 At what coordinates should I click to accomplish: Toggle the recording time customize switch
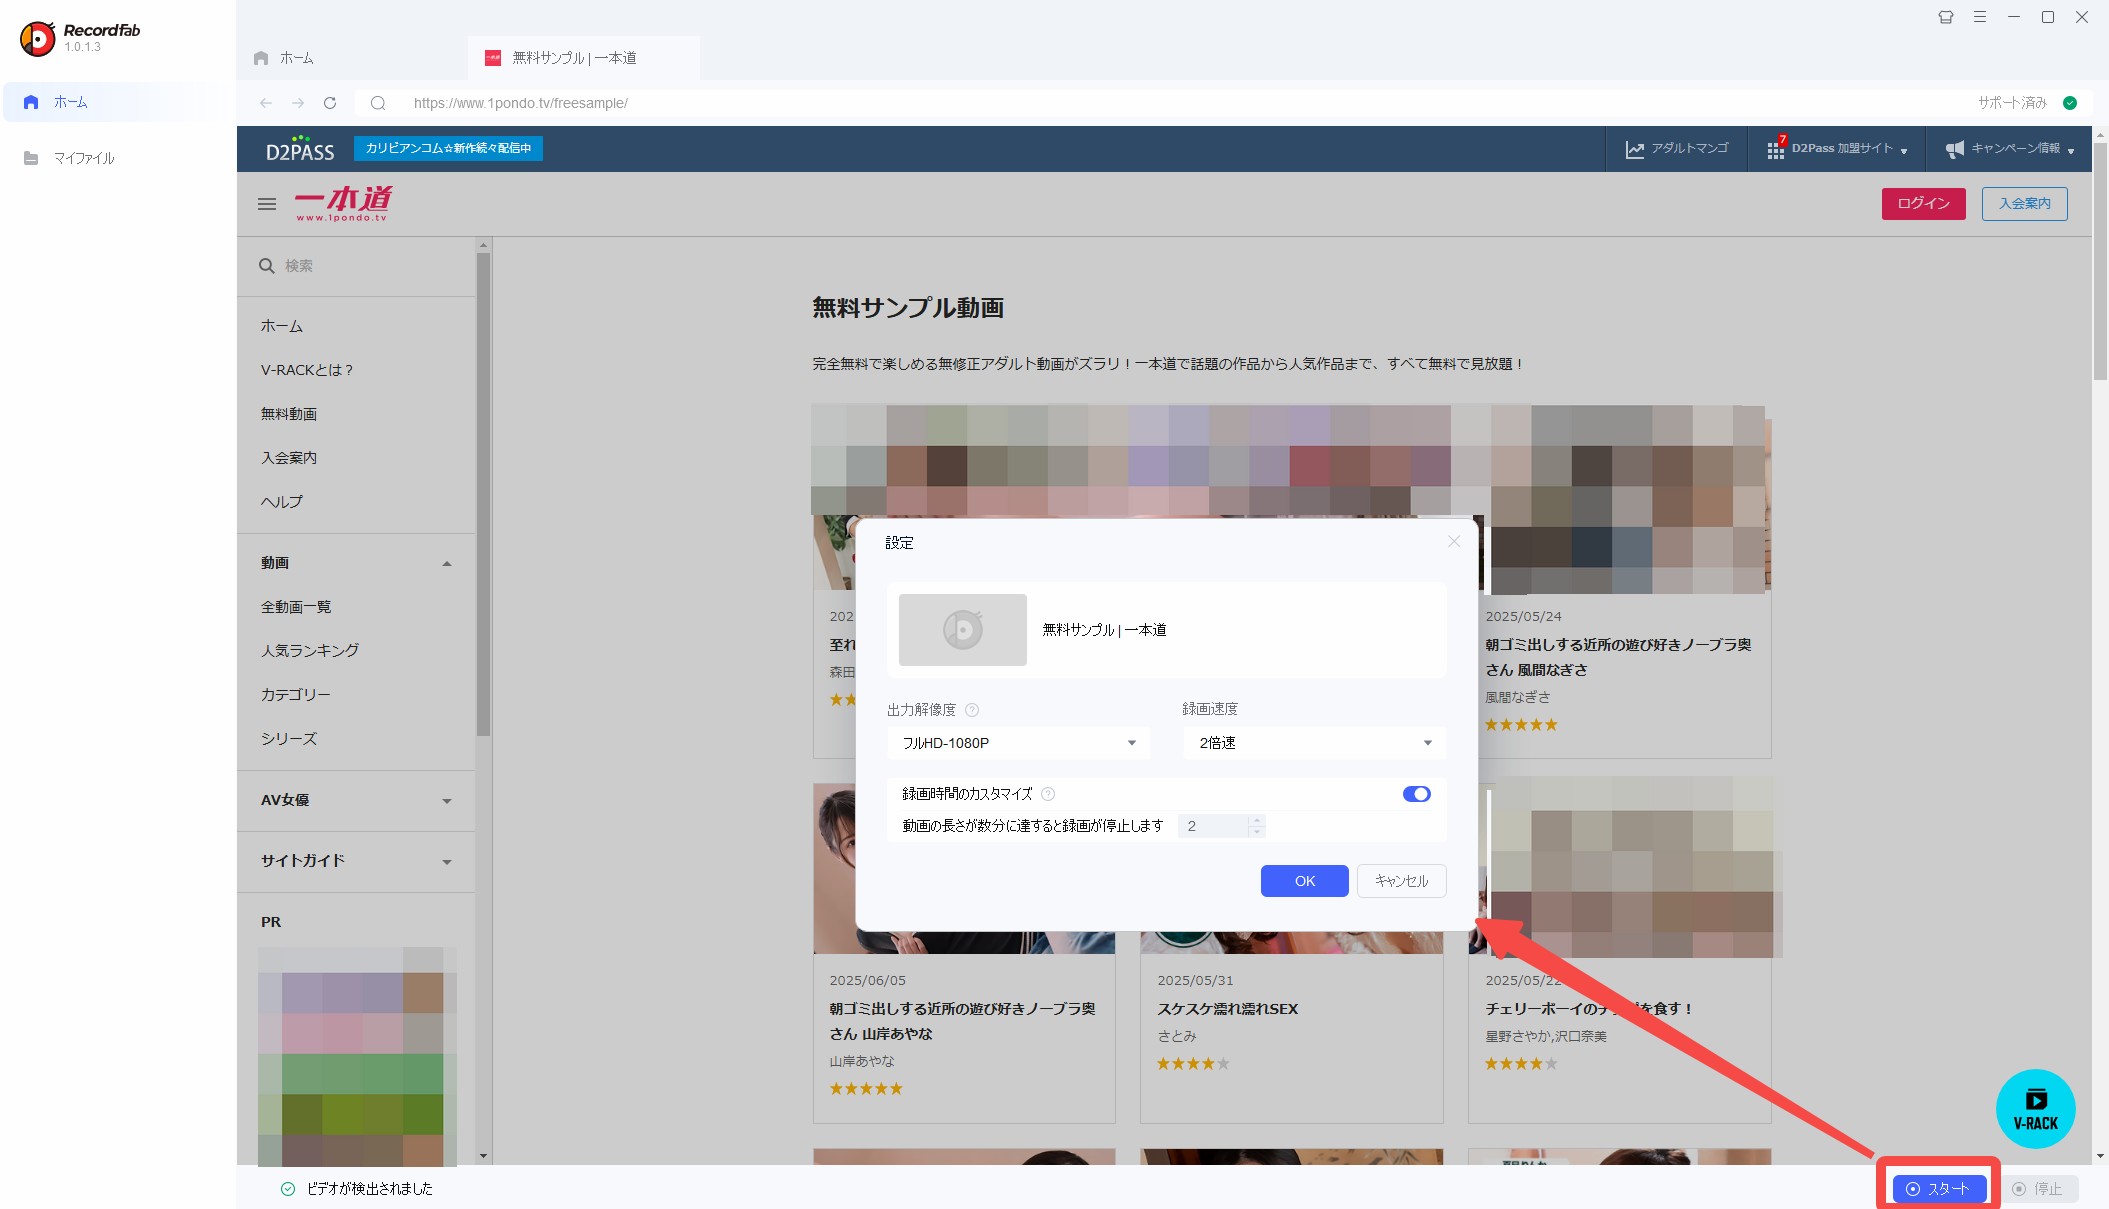coord(1416,794)
